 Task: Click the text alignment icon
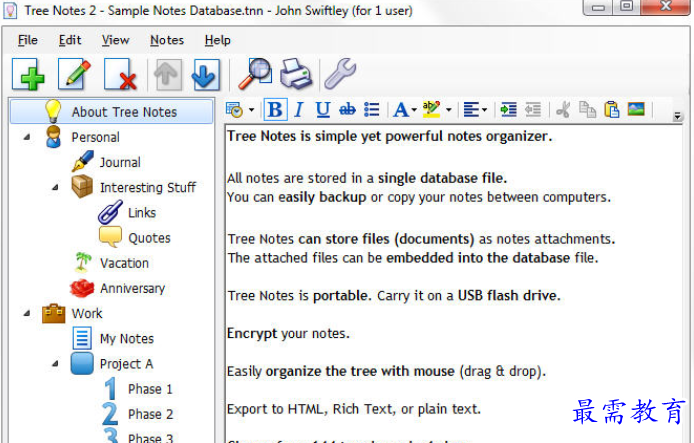coord(471,109)
